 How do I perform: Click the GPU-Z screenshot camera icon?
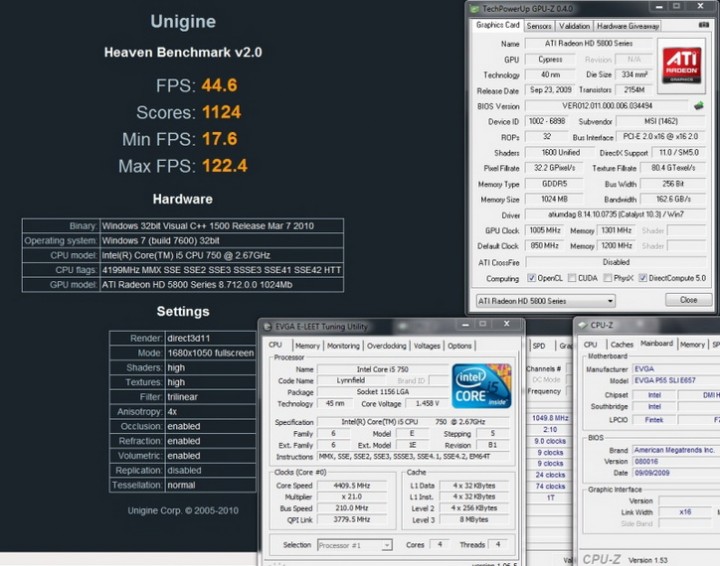[x=703, y=25]
